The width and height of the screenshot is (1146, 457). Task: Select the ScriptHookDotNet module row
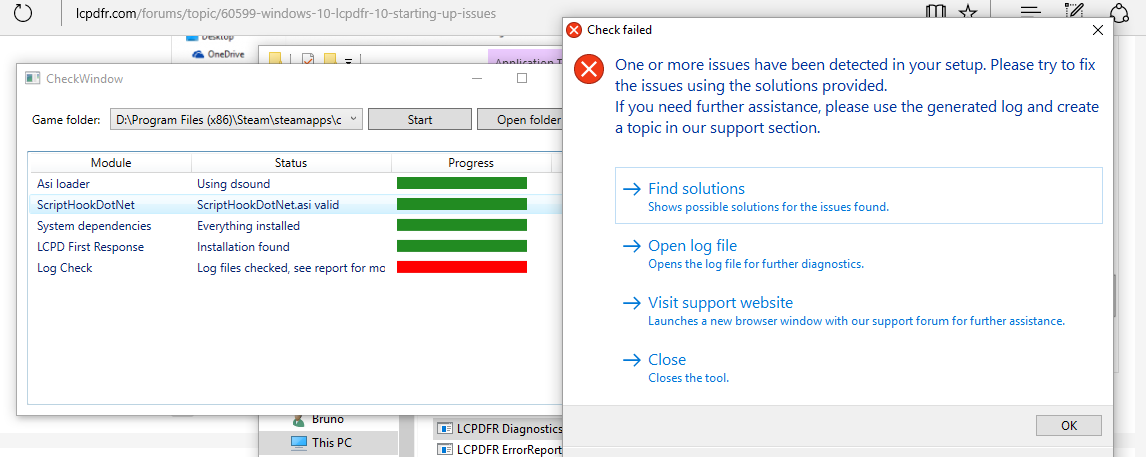(295, 205)
